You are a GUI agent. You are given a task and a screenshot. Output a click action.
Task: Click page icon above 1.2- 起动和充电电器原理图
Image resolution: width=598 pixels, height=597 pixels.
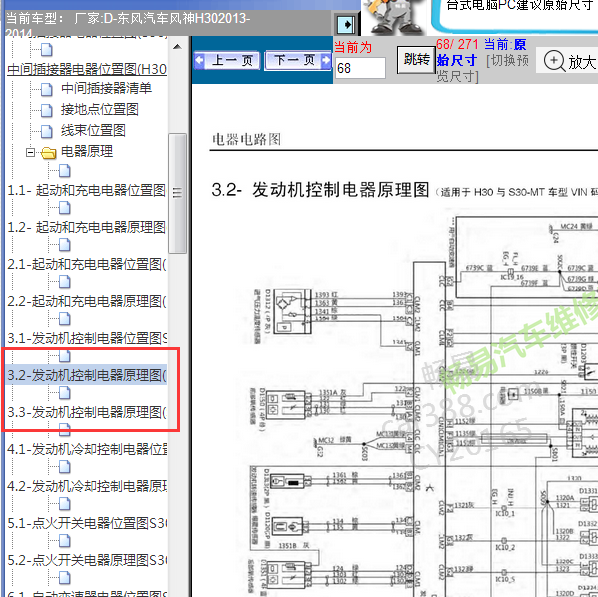click(x=65, y=208)
